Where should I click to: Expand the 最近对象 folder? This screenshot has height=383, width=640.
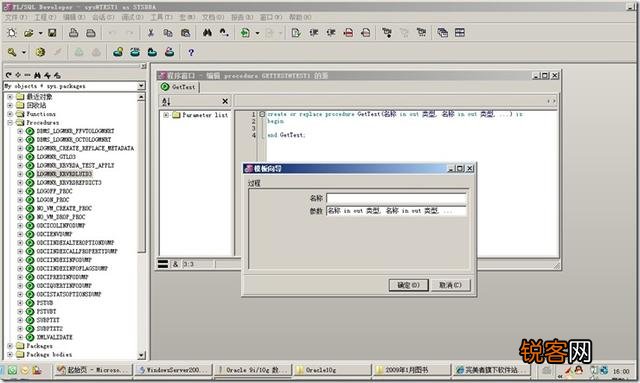click(10, 97)
